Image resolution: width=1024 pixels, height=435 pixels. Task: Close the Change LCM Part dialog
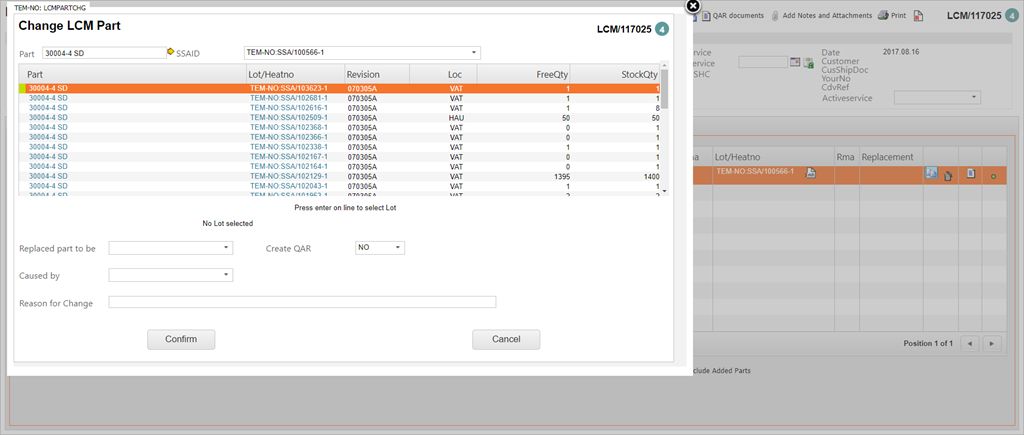click(x=693, y=6)
